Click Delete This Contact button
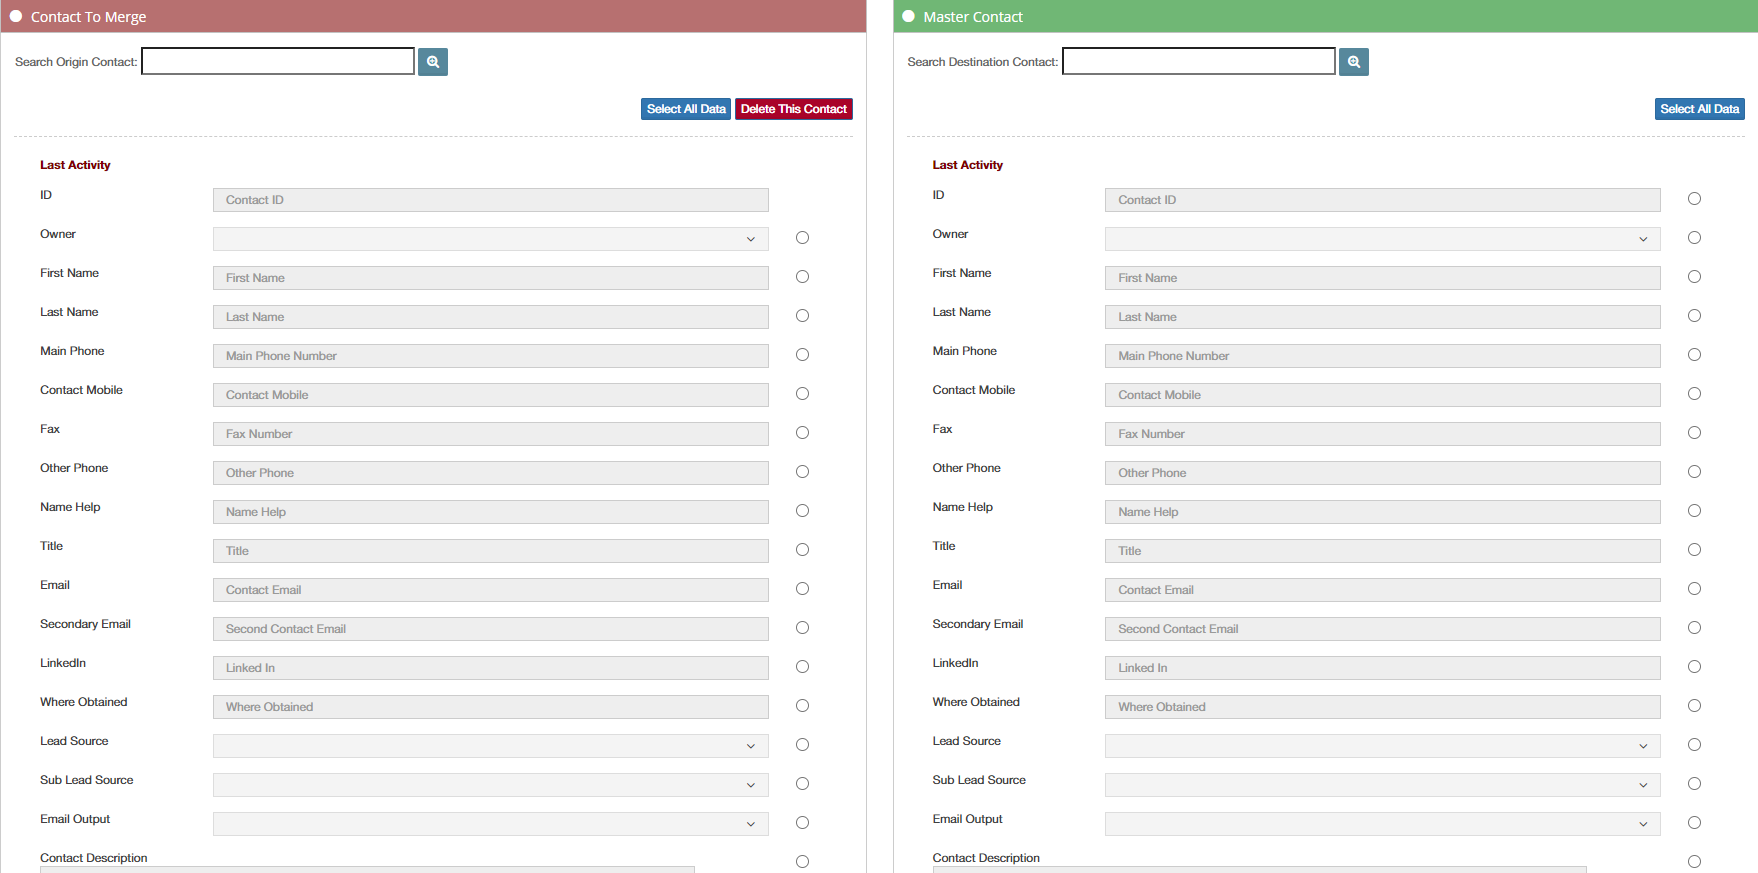Viewport: 1758px width, 873px height. [x=794, y=109]
